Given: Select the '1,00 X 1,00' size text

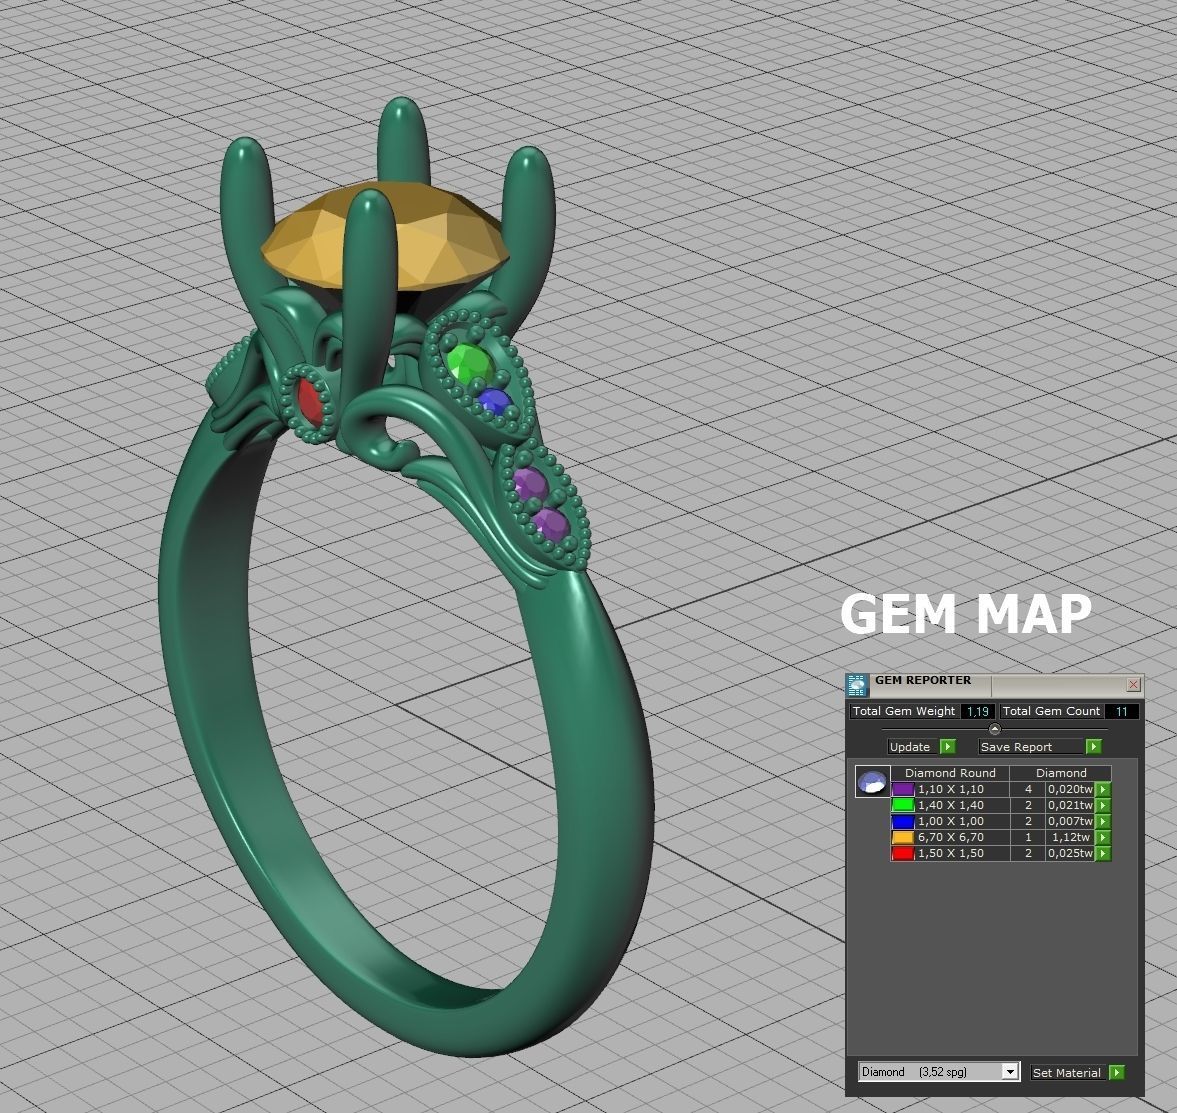Looking at the screenshot, I should [950, 822].
